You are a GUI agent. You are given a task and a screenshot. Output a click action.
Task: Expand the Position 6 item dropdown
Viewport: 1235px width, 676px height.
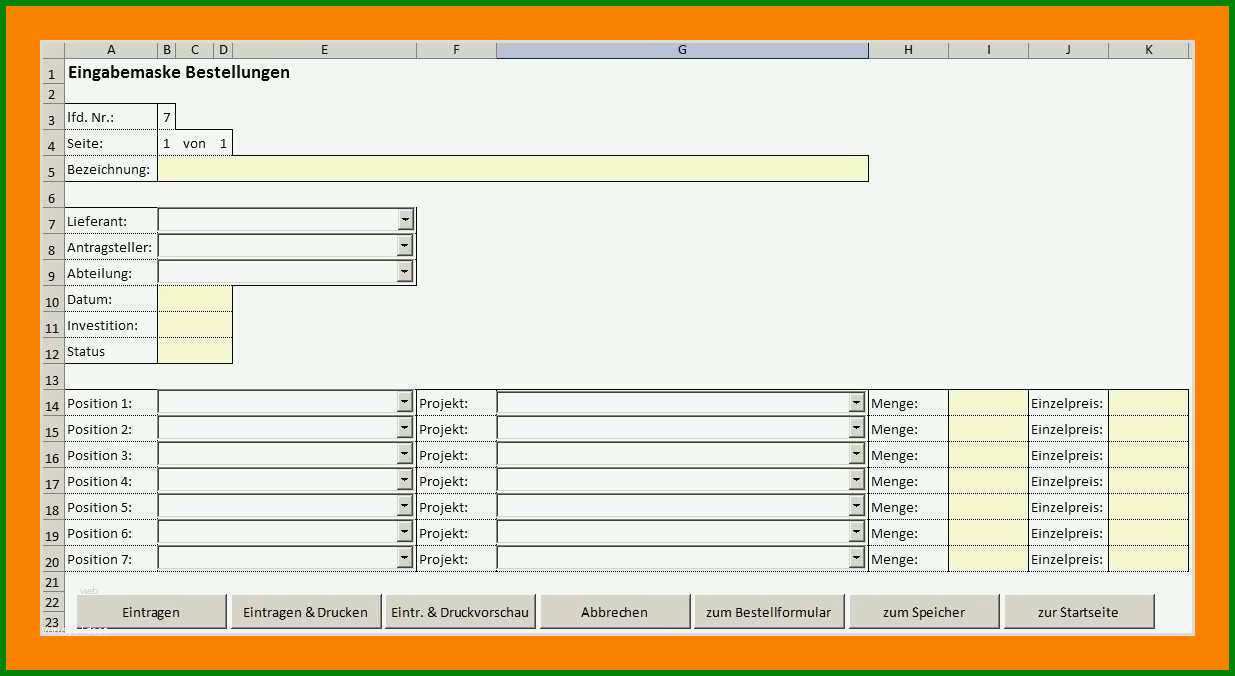tap(404, 532)
